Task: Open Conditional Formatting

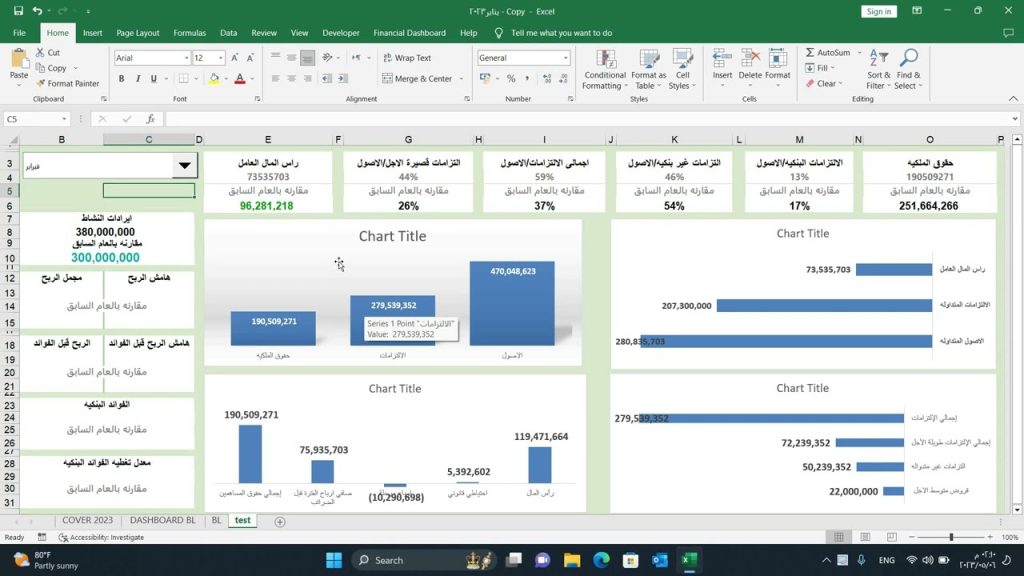Action: coord(605,69)
